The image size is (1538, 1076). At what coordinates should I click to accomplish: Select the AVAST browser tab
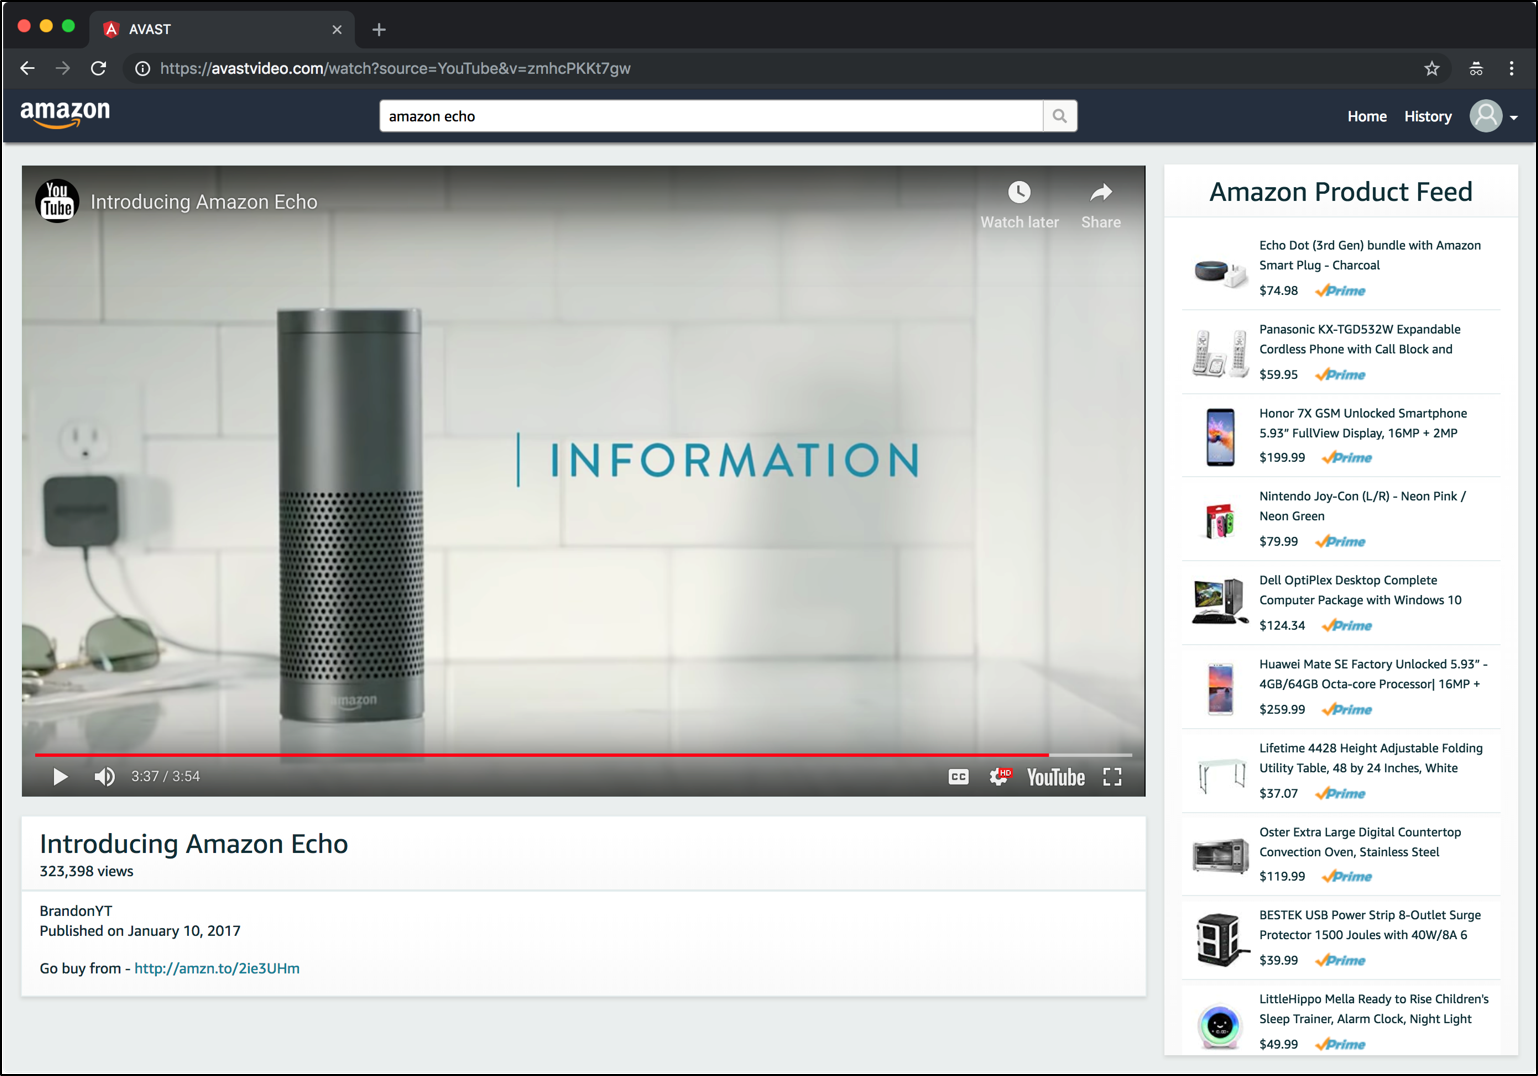coord(222,29)
